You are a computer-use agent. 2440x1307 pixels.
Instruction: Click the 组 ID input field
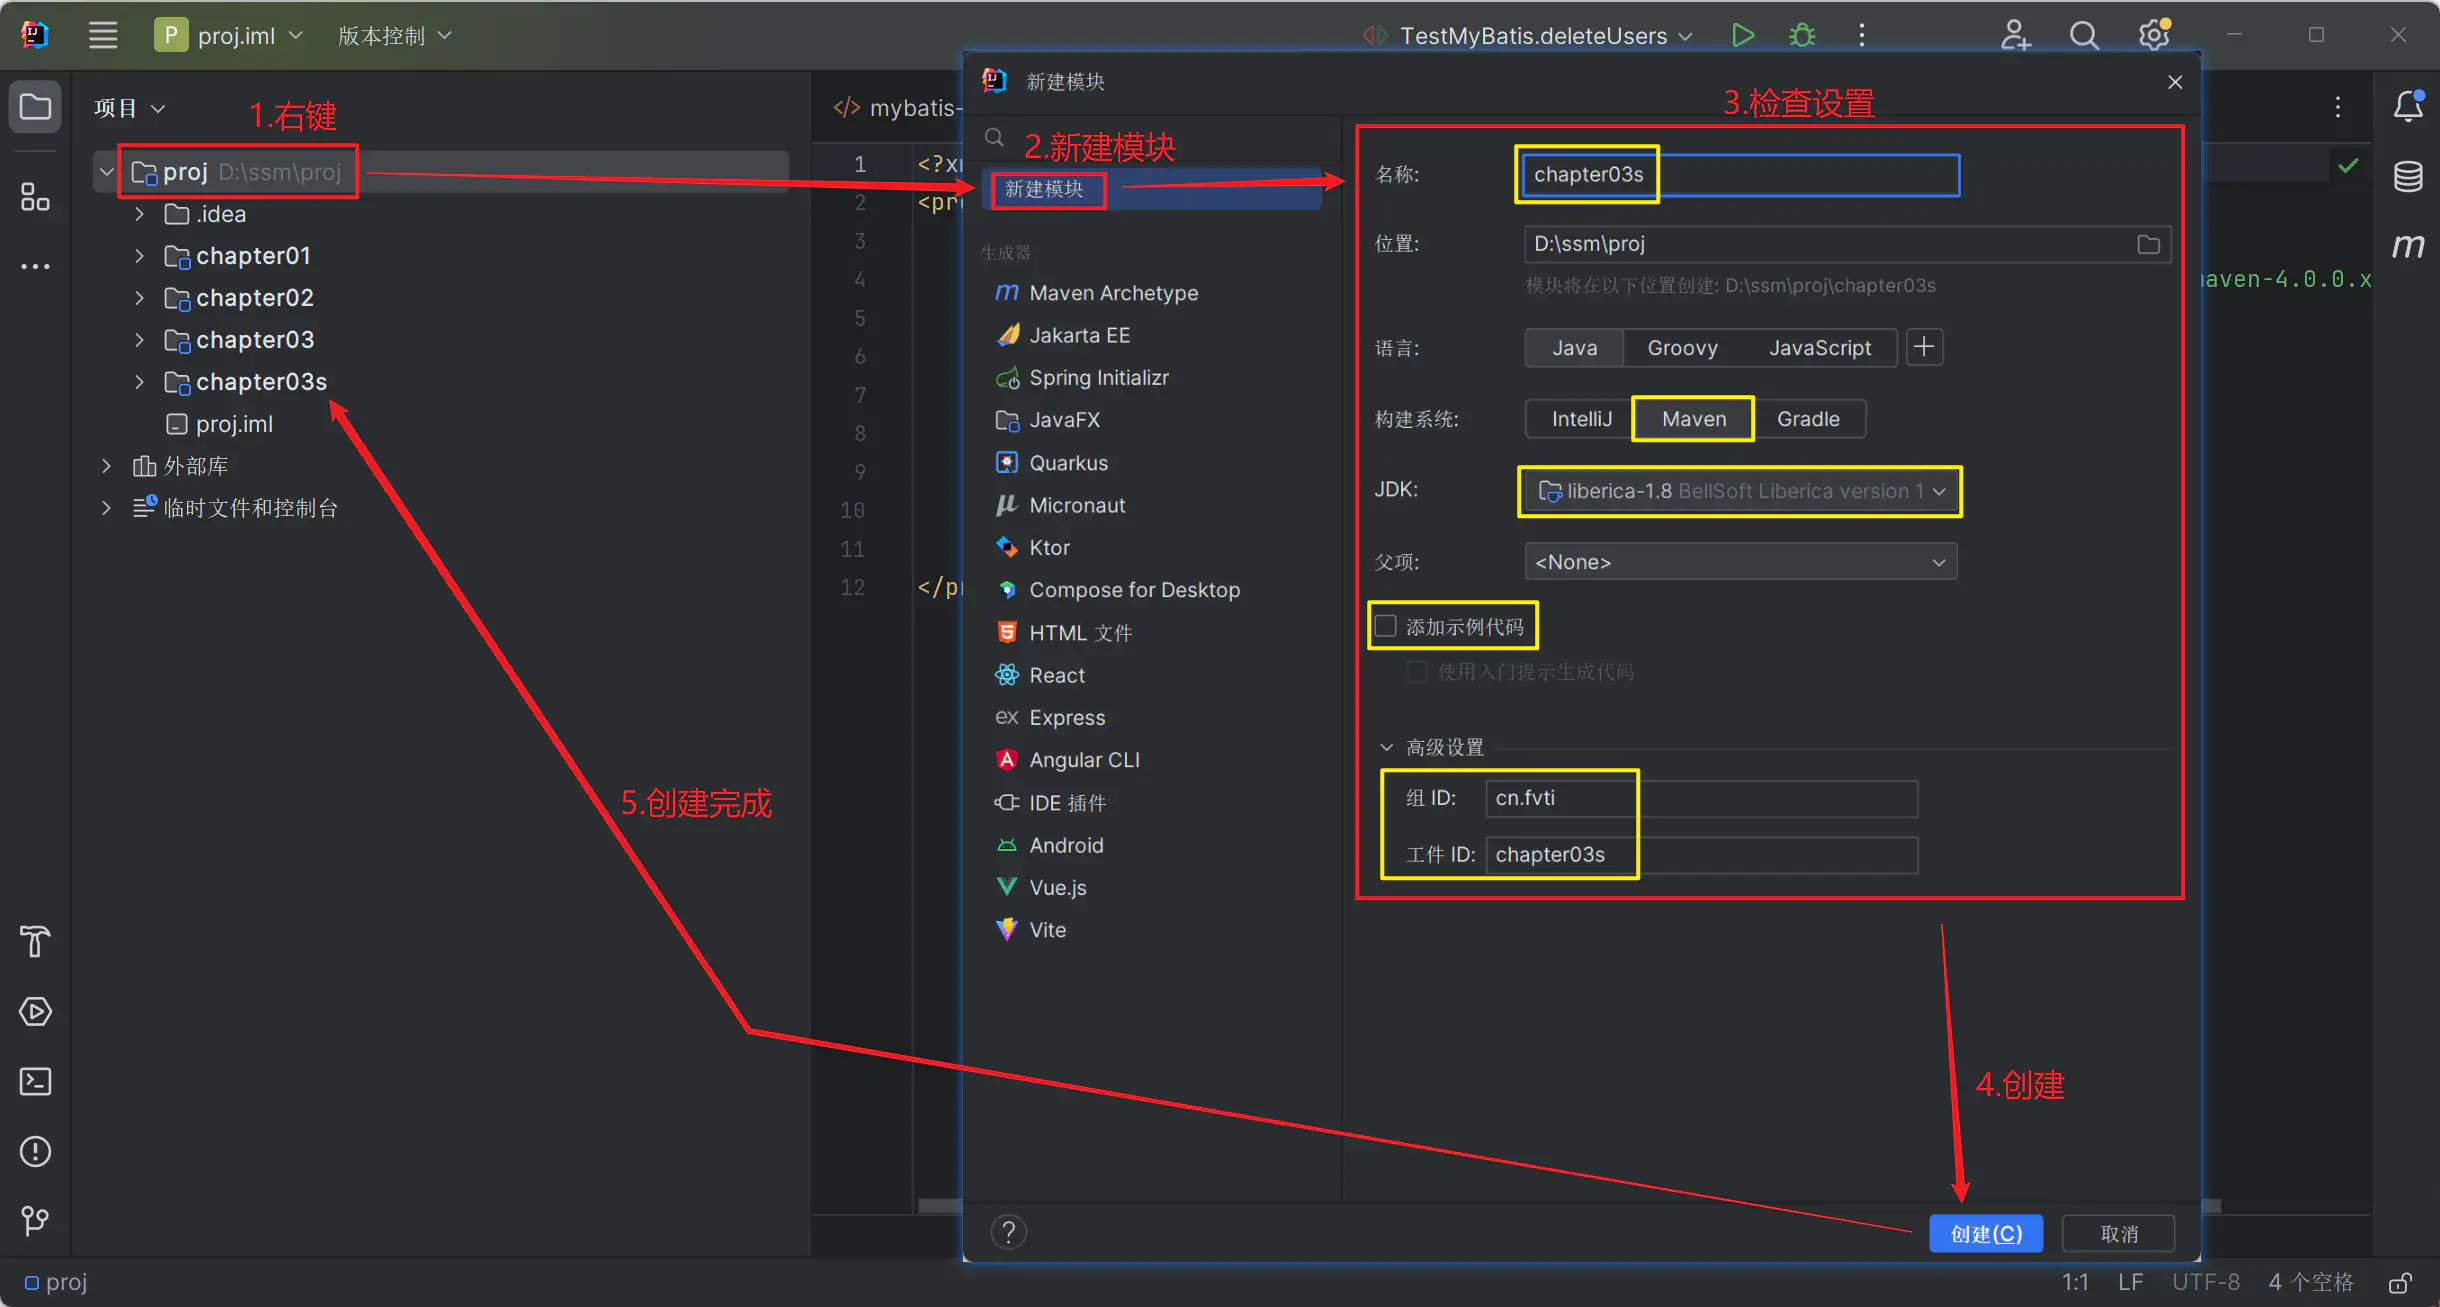1701,798
